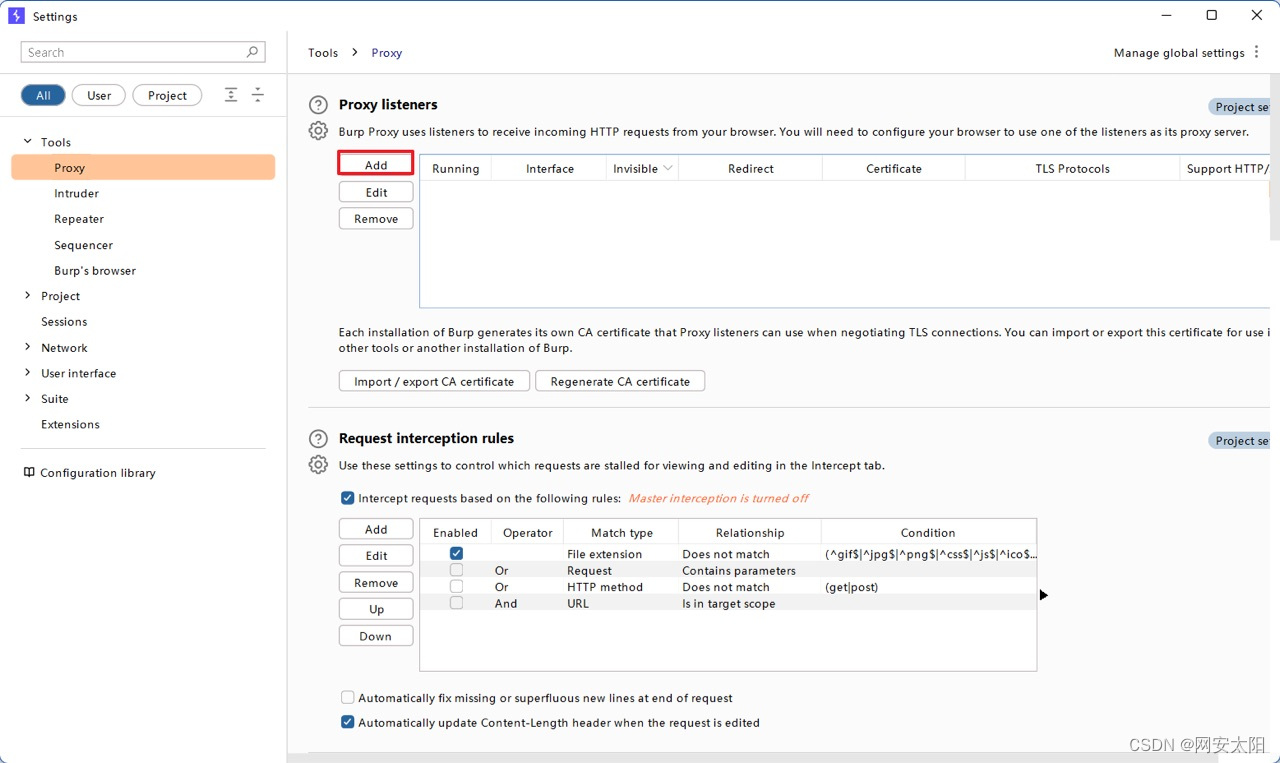Image resolution: width=1280 pixels, height=763 pixels.
Task: Move interception rule Up
Action: [376, 609]
